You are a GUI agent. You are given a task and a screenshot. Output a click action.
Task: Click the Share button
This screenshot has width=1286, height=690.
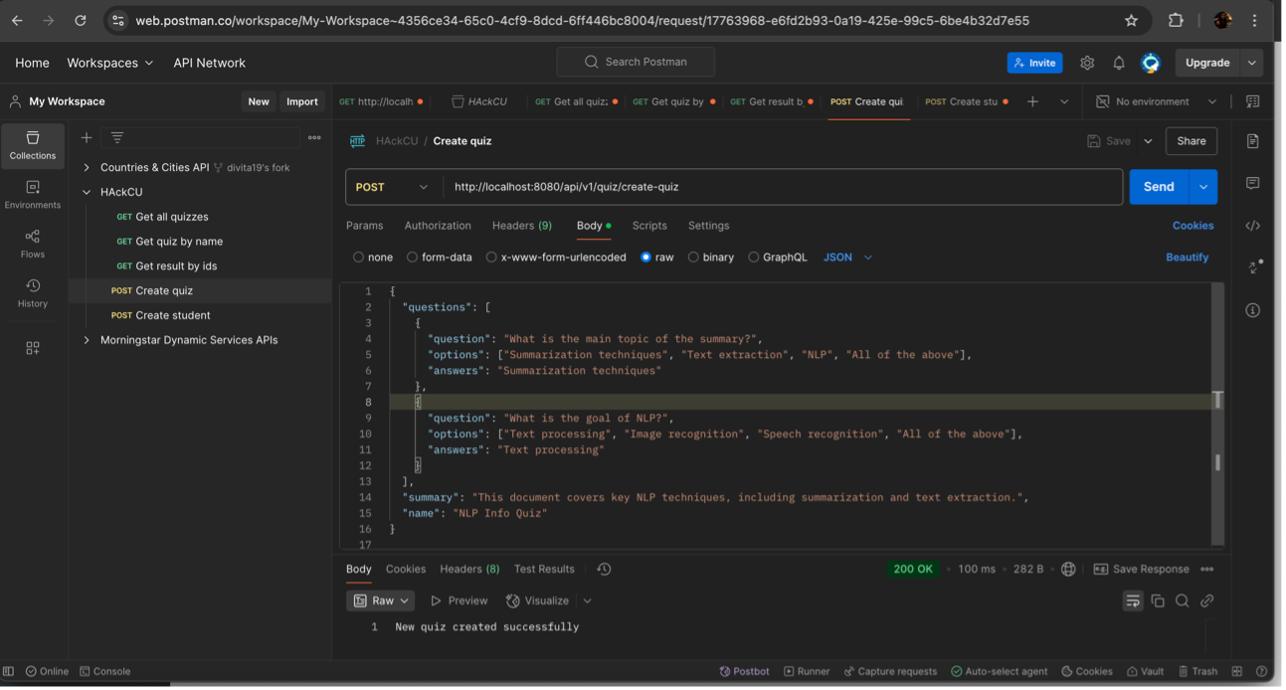point(1191,141)
